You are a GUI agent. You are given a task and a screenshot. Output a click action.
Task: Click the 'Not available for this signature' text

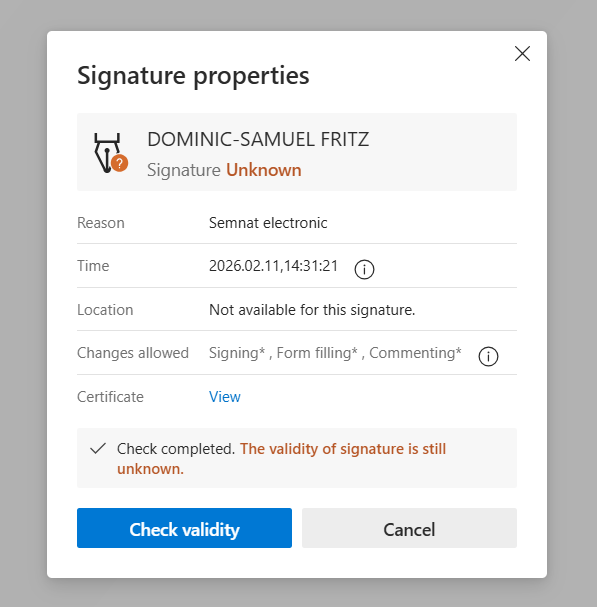[312, 310]
